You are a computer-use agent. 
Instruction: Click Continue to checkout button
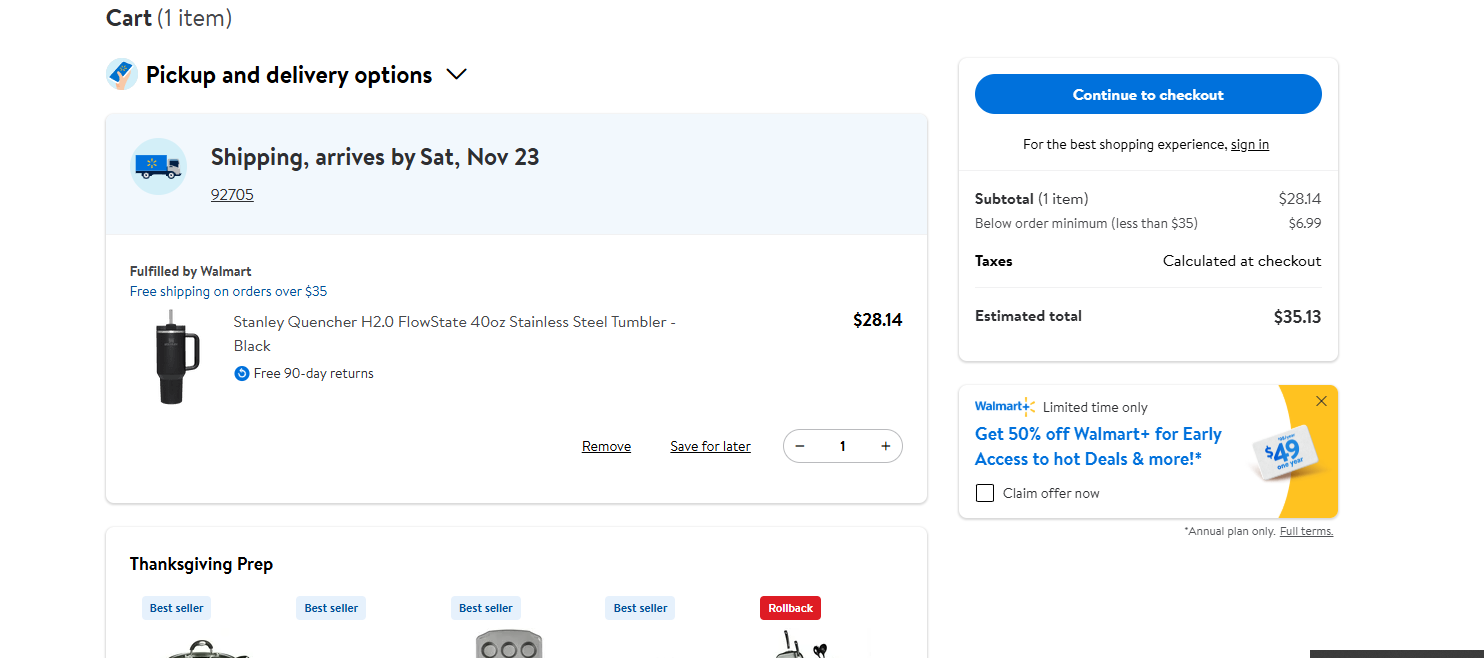click(x=1148, y=94)
